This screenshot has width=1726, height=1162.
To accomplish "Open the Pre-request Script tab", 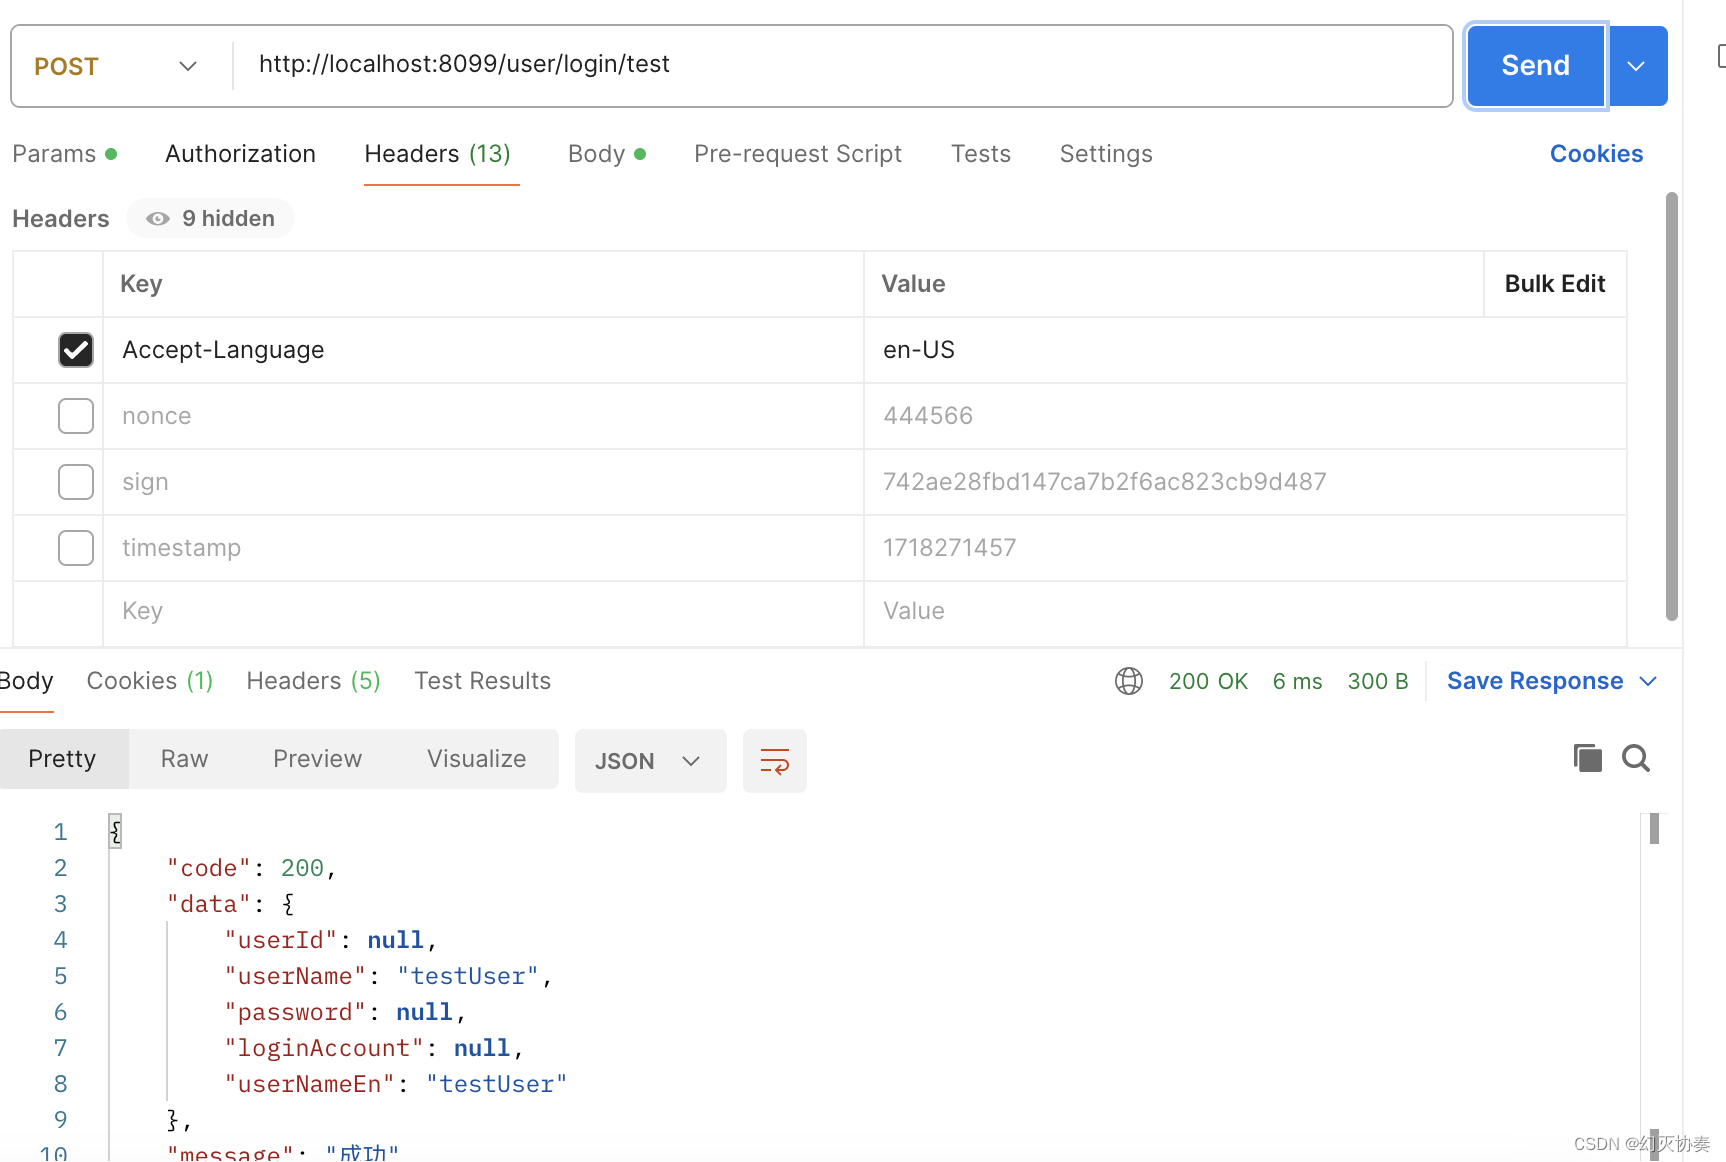I will coord(798,154).
